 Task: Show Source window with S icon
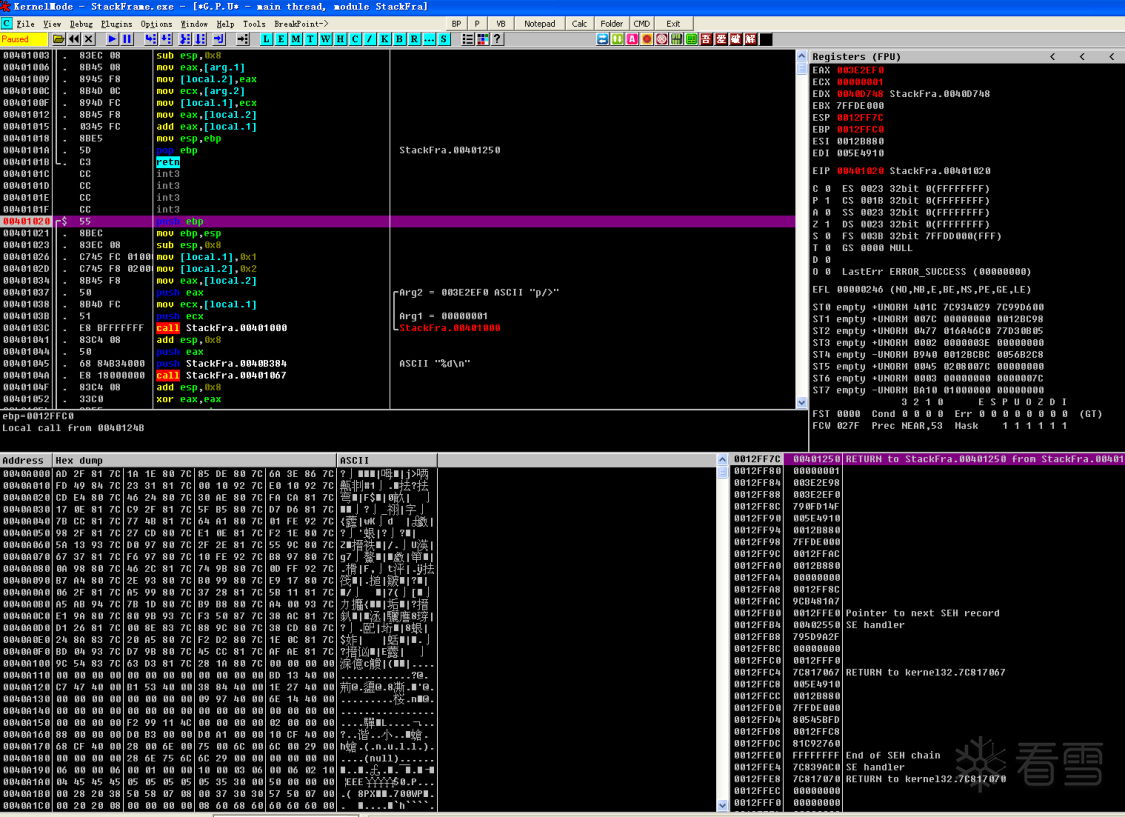point(444,39)
